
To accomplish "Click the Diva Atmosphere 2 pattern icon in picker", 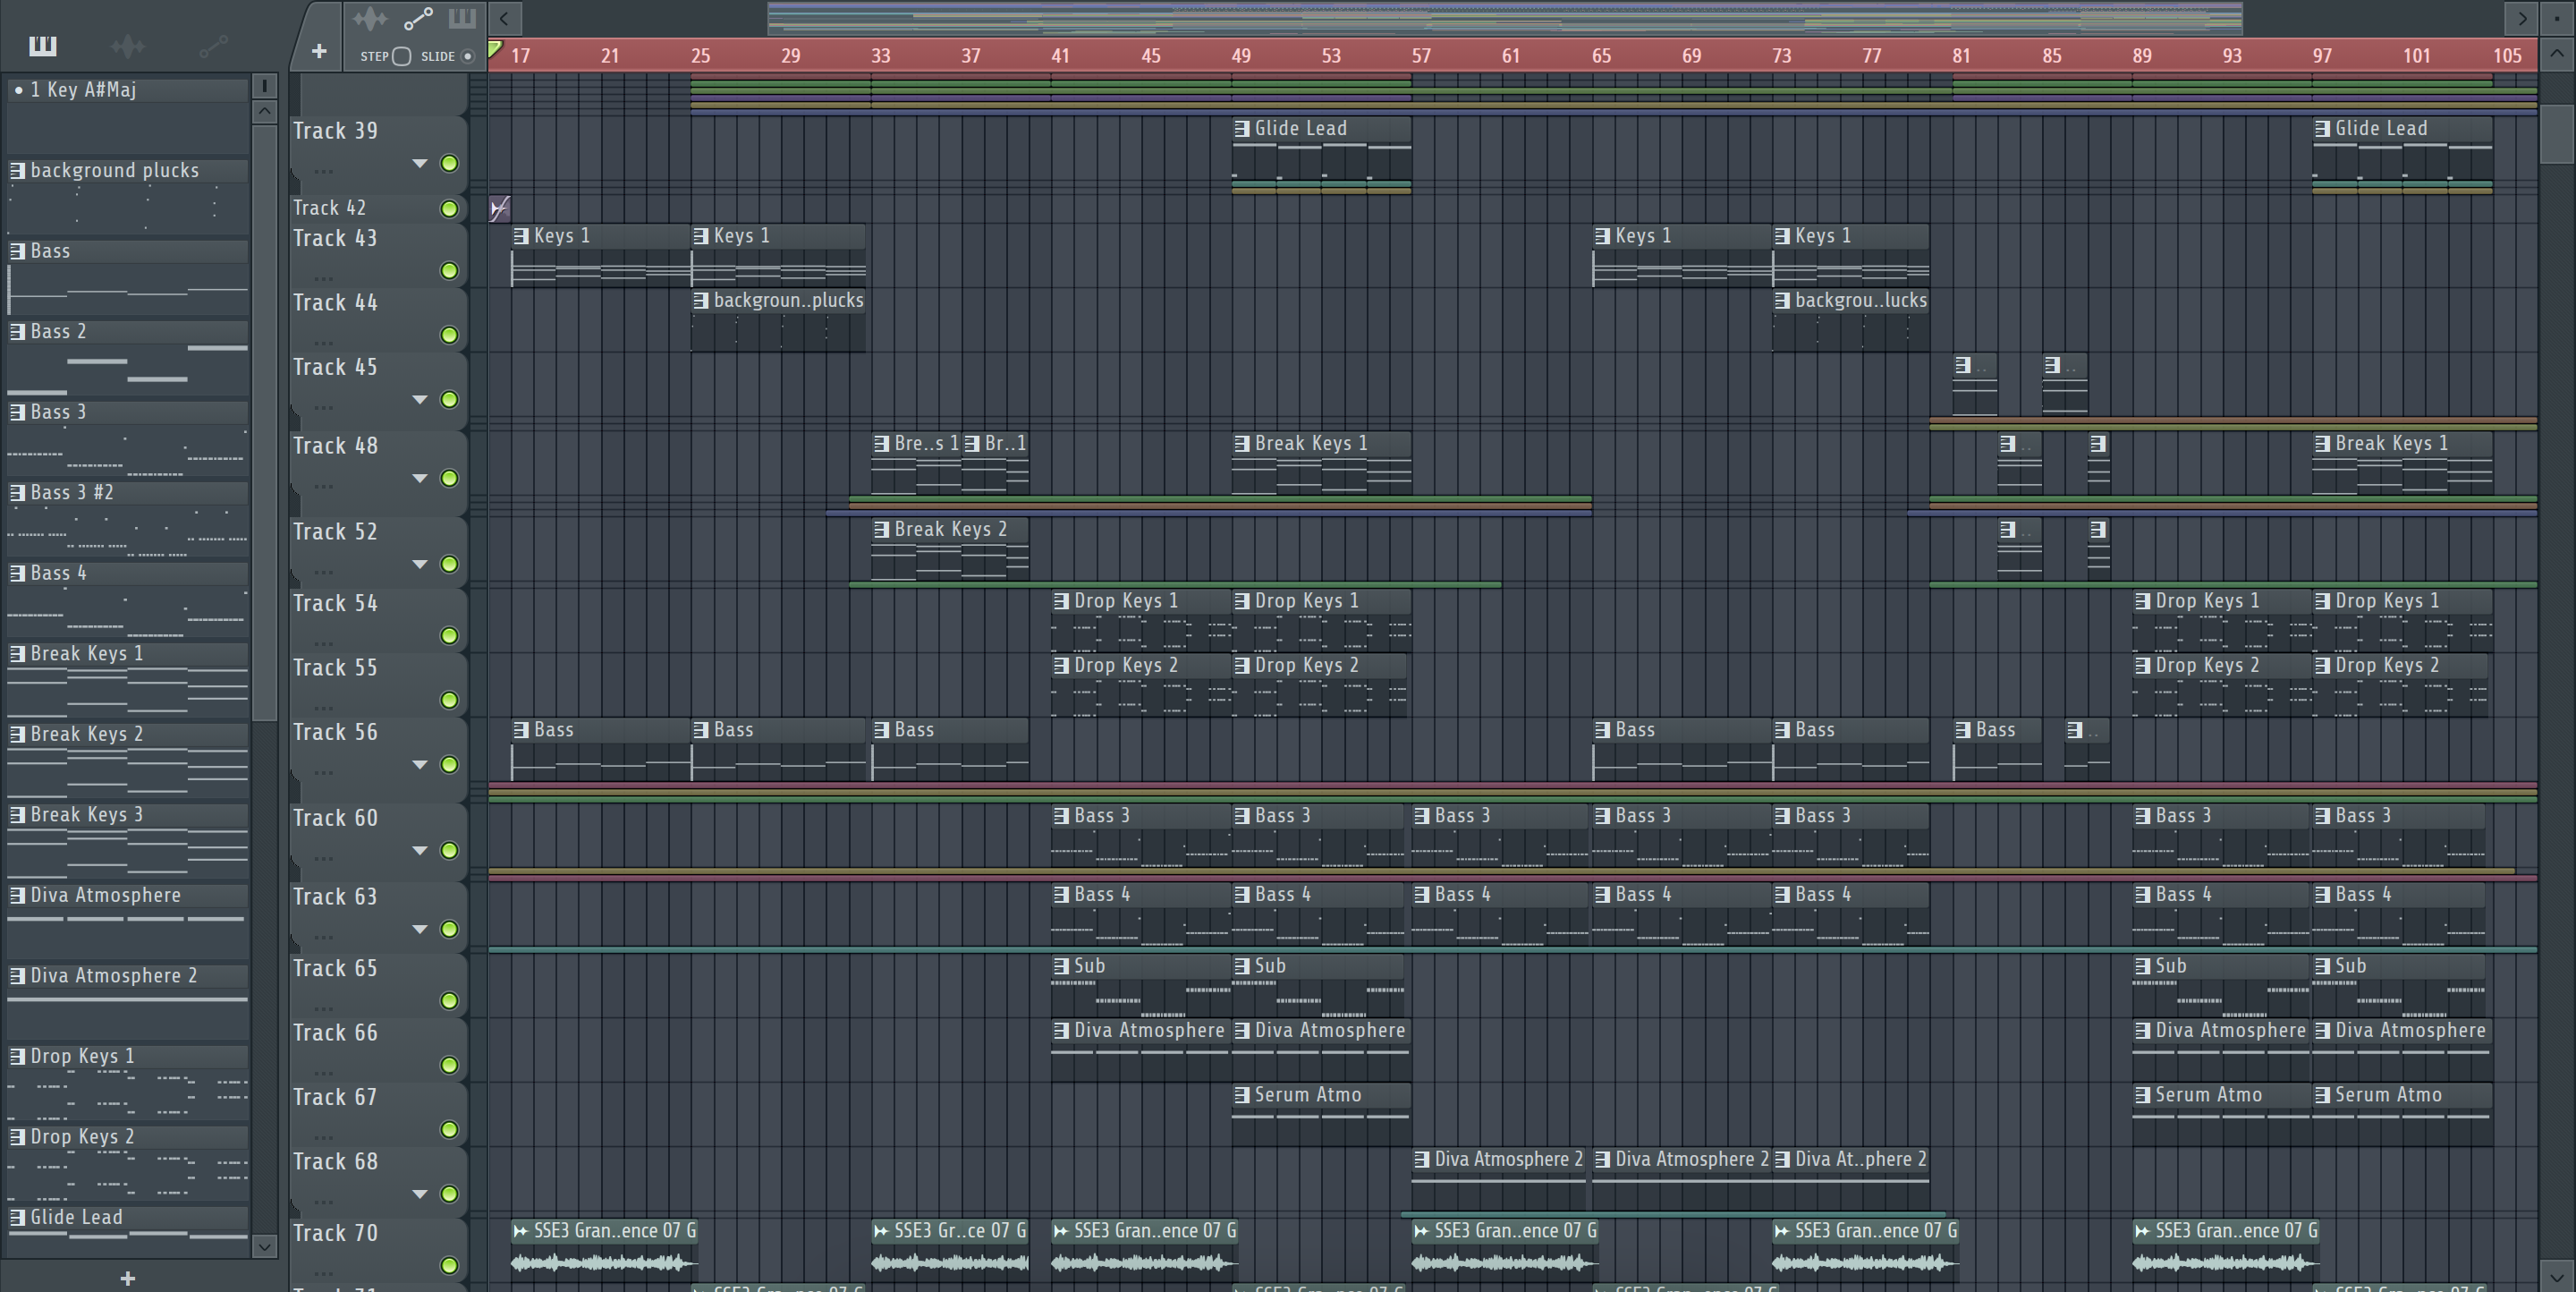I will 17,976.
